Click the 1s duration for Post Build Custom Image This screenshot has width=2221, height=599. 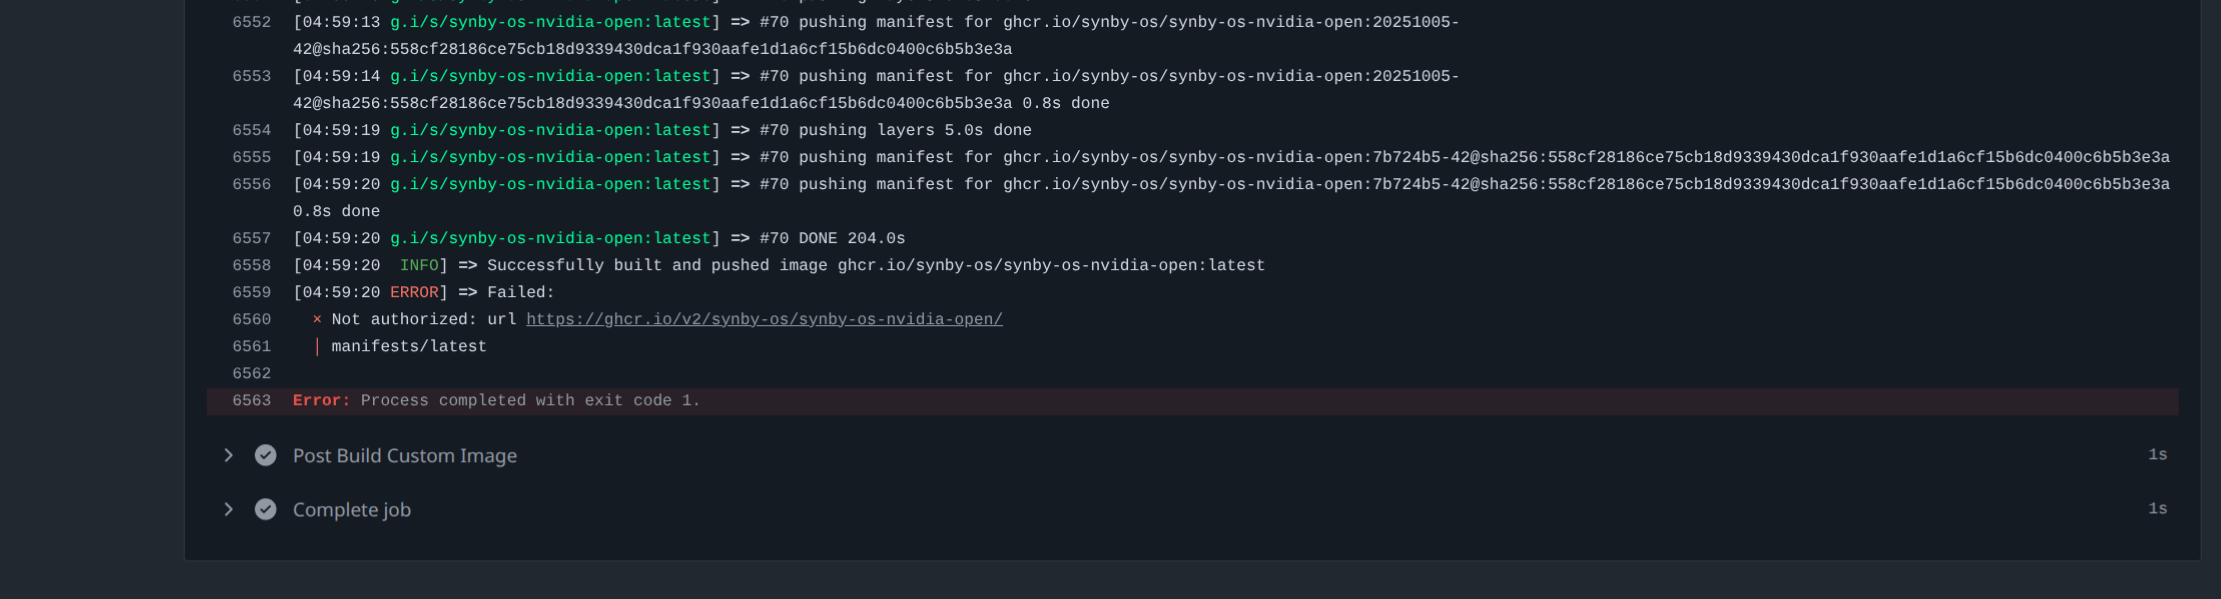2157,455
